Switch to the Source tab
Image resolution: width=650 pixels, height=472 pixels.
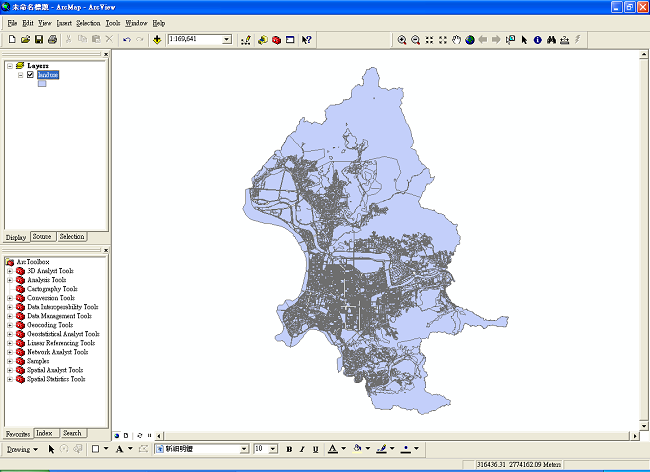point(42,237)
